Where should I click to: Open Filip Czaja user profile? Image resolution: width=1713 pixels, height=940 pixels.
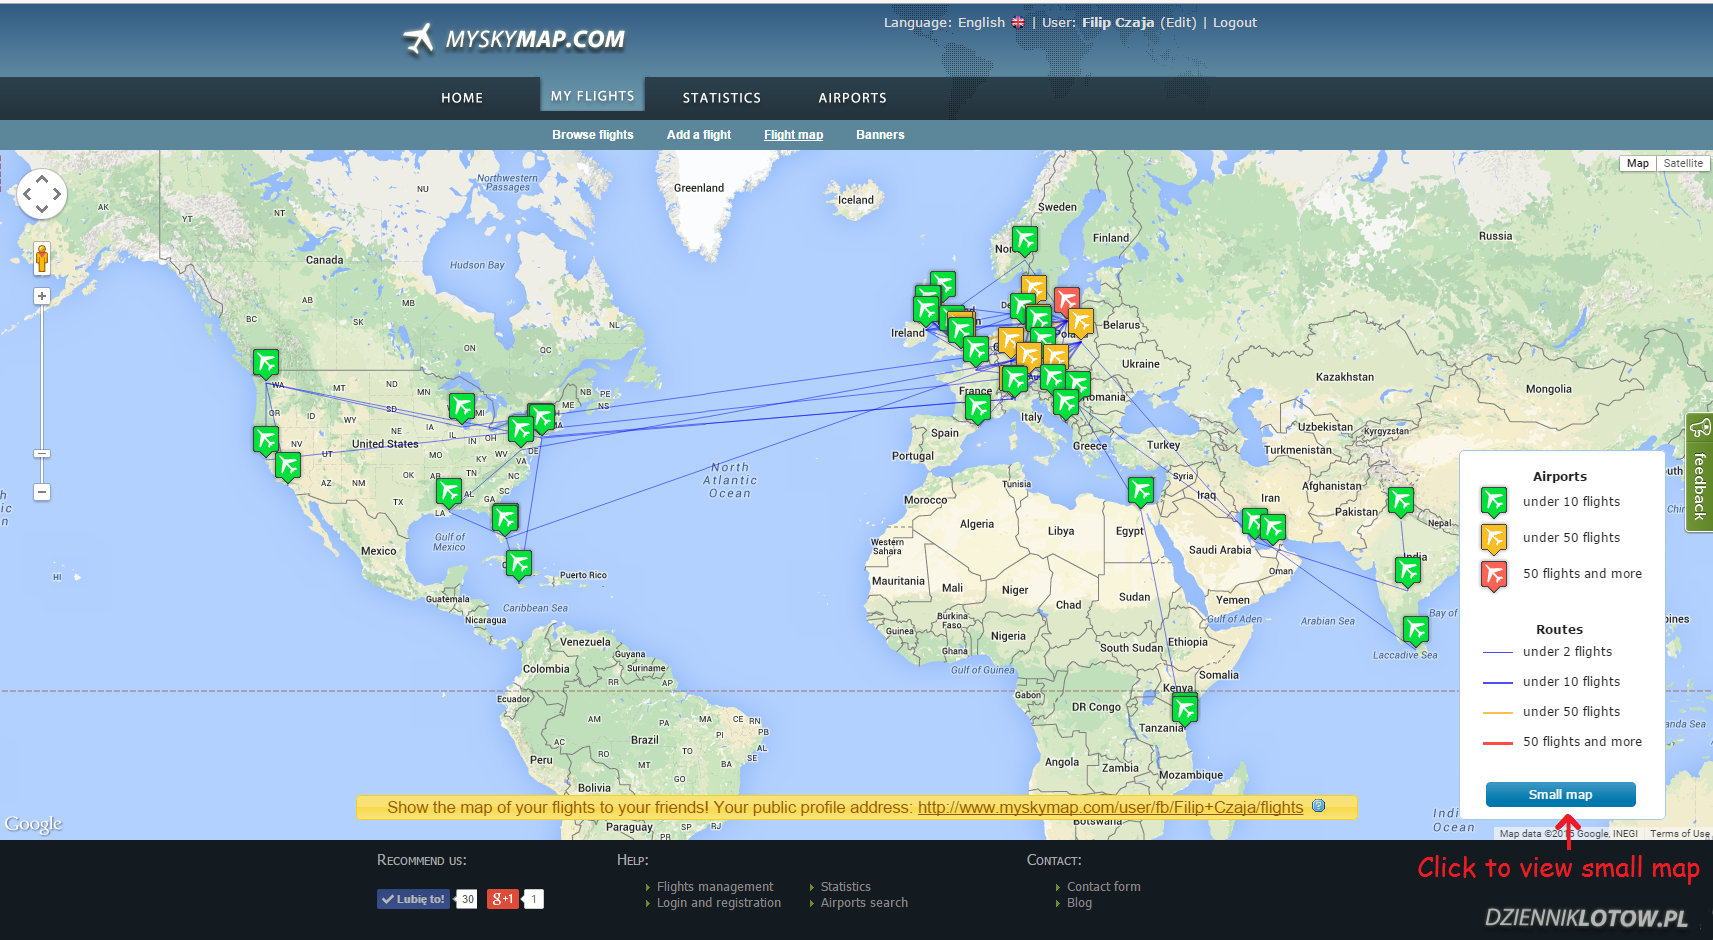1118,22
